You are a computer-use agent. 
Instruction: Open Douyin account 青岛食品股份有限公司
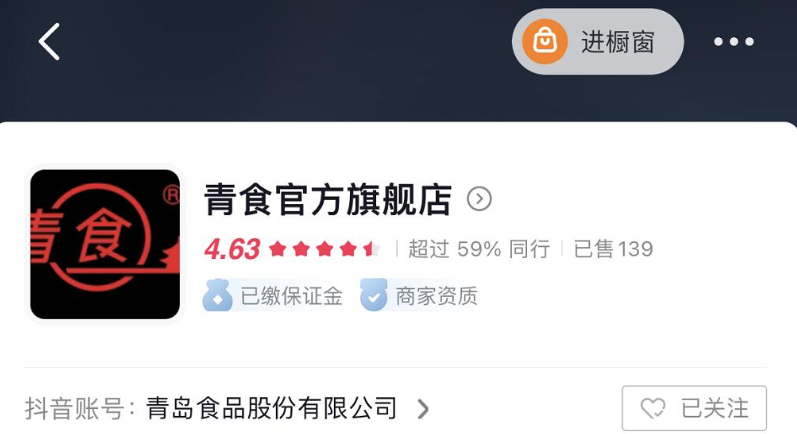coord(271,408)
